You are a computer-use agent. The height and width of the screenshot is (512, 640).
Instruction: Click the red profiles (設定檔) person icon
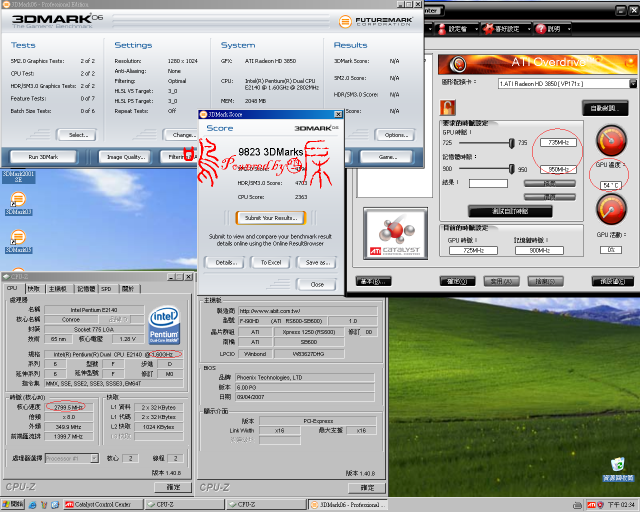(x=442, y=29)
